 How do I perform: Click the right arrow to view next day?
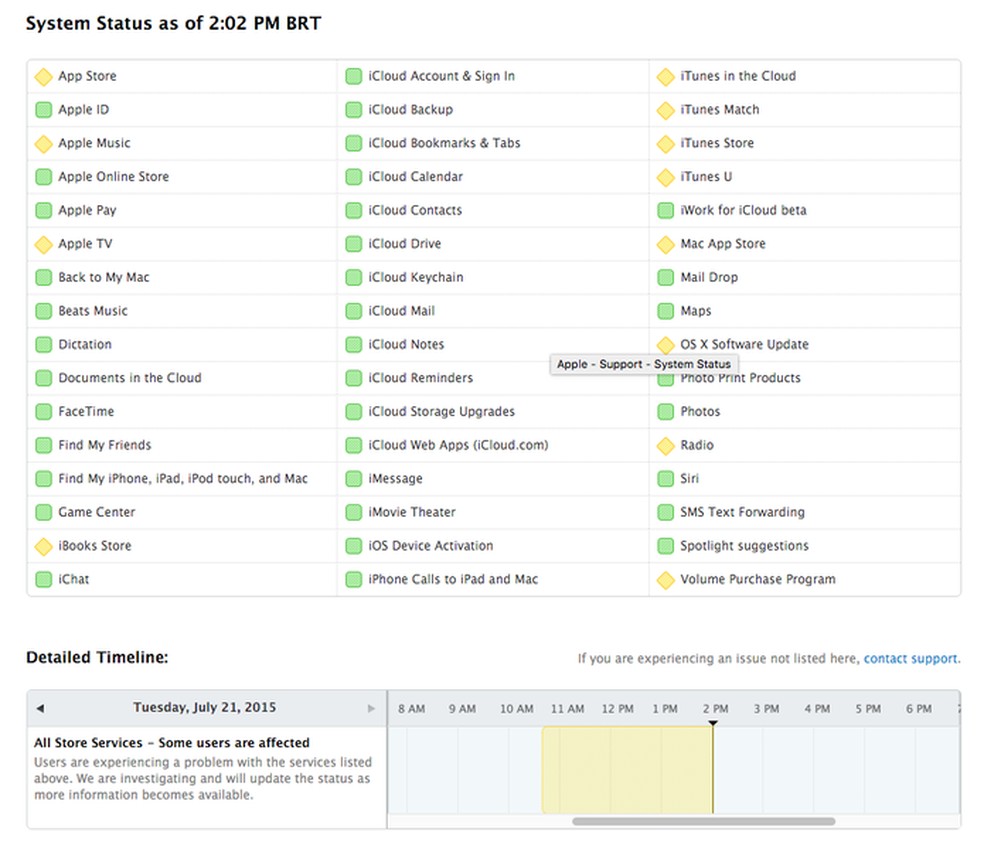(x=370, y=707)
